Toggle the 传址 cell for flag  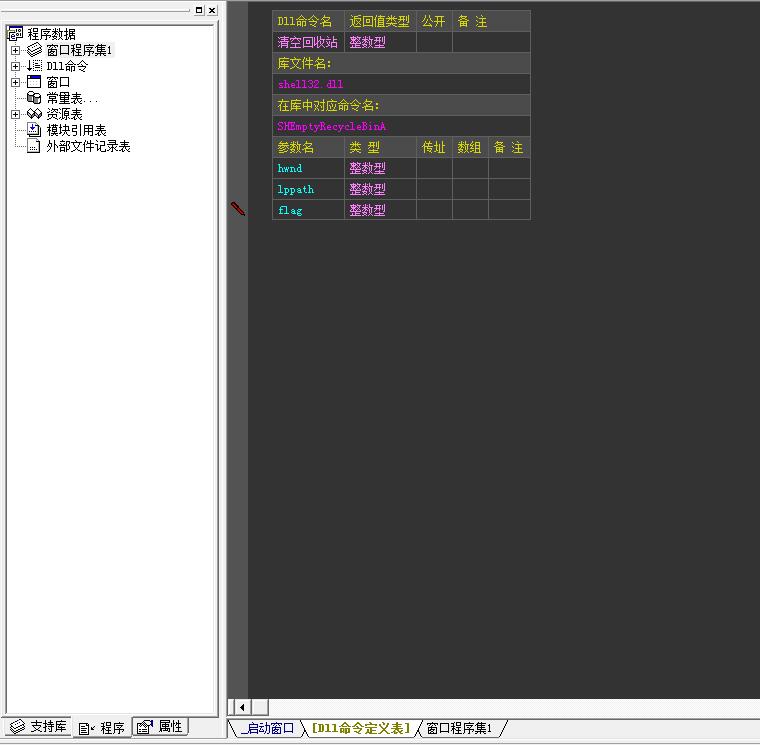[x=434, y=210]
